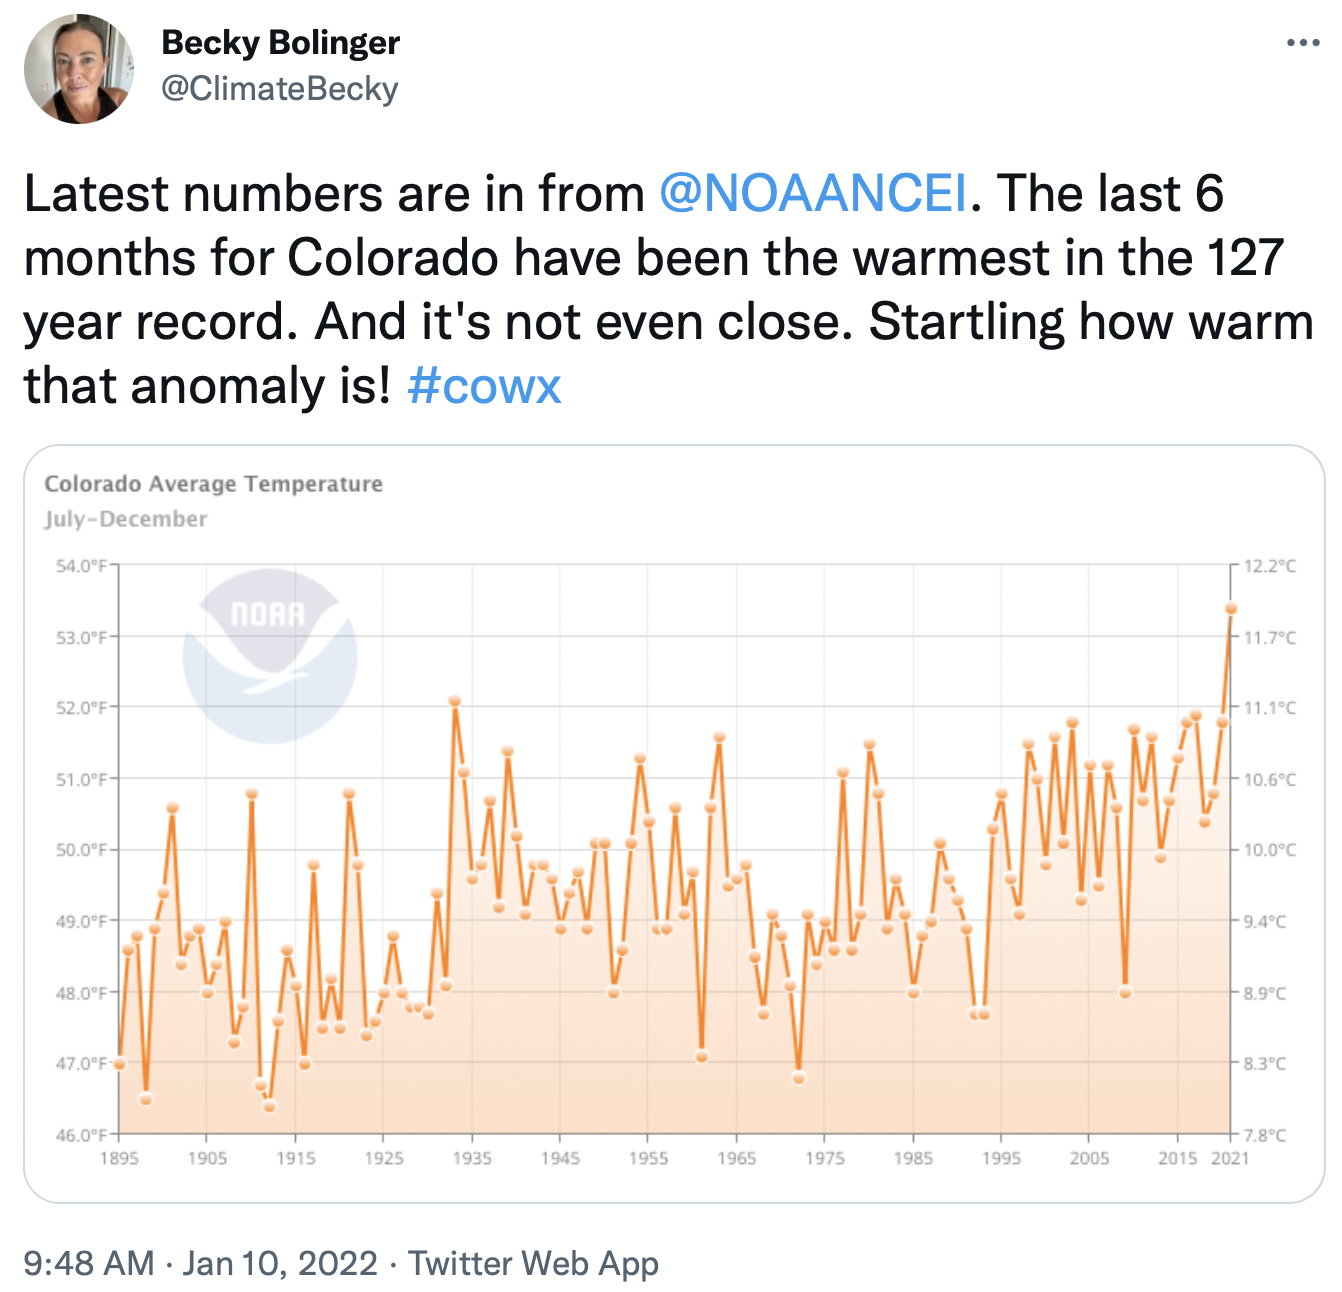Click the Jan 10, 2022 date text
This screenshot has width=1342, height=1292.
[x=280, y=1263]
